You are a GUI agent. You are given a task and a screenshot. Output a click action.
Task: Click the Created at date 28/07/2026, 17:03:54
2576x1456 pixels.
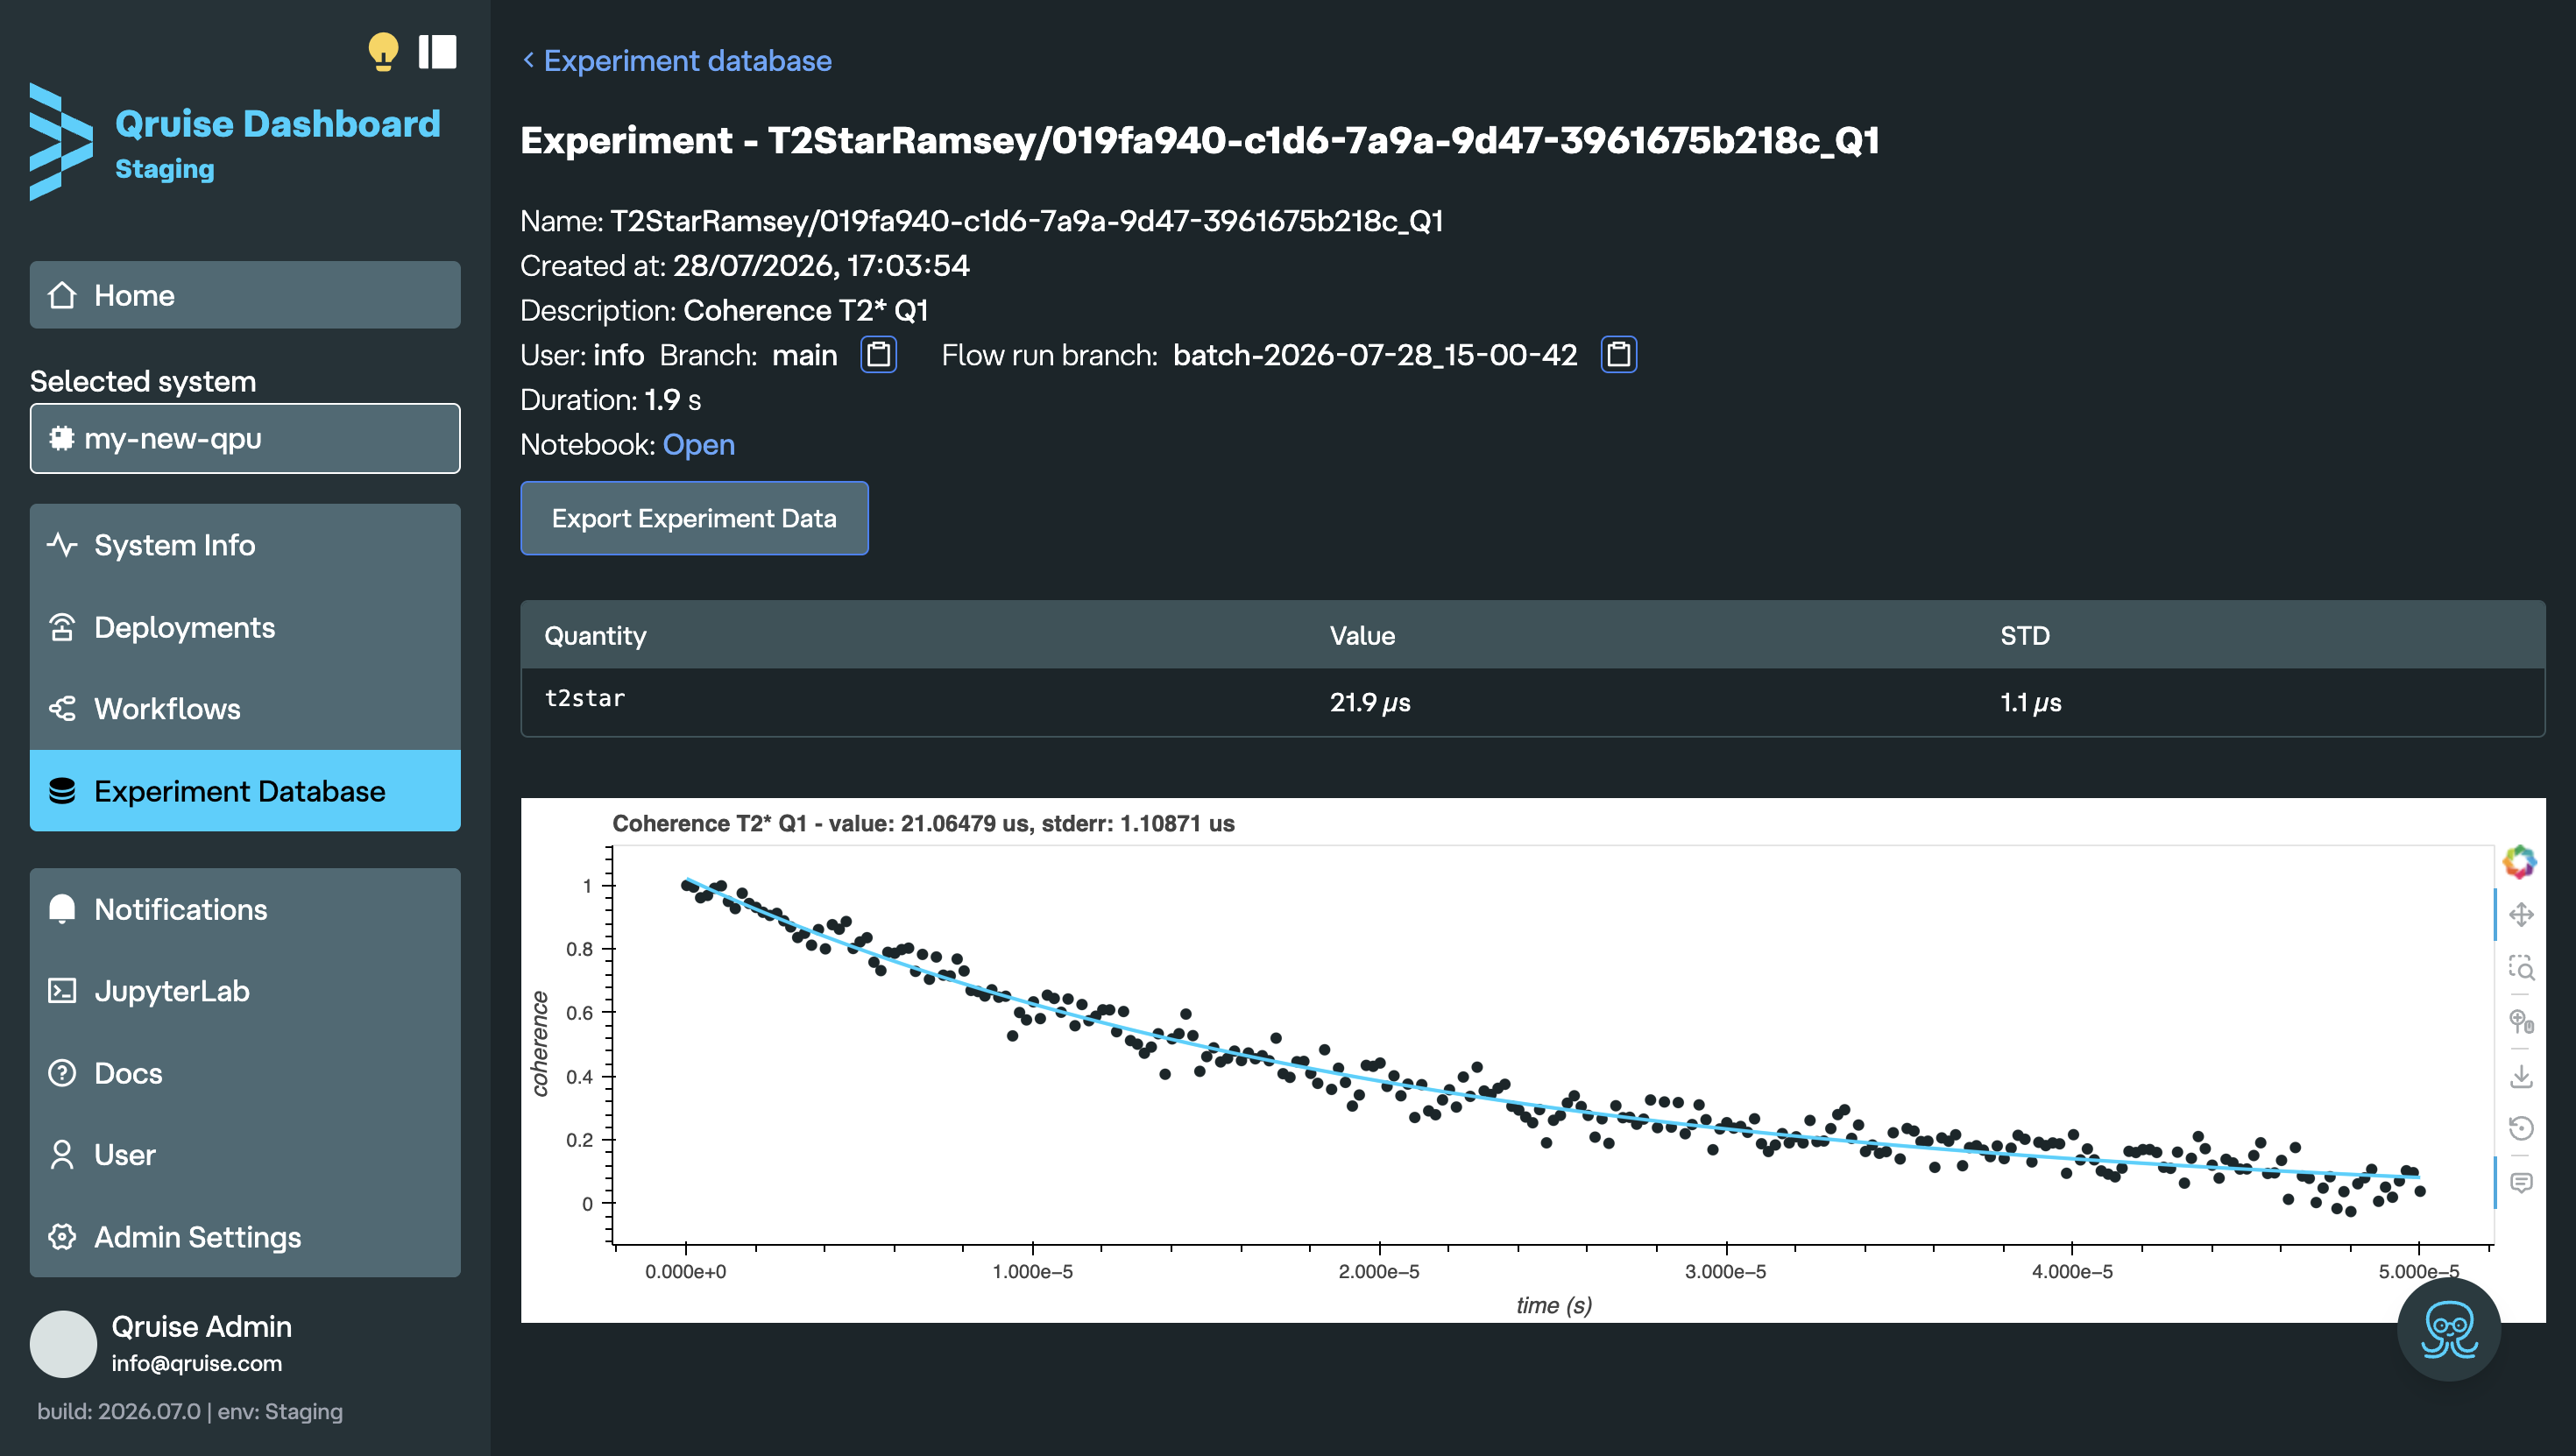point(821,266)
